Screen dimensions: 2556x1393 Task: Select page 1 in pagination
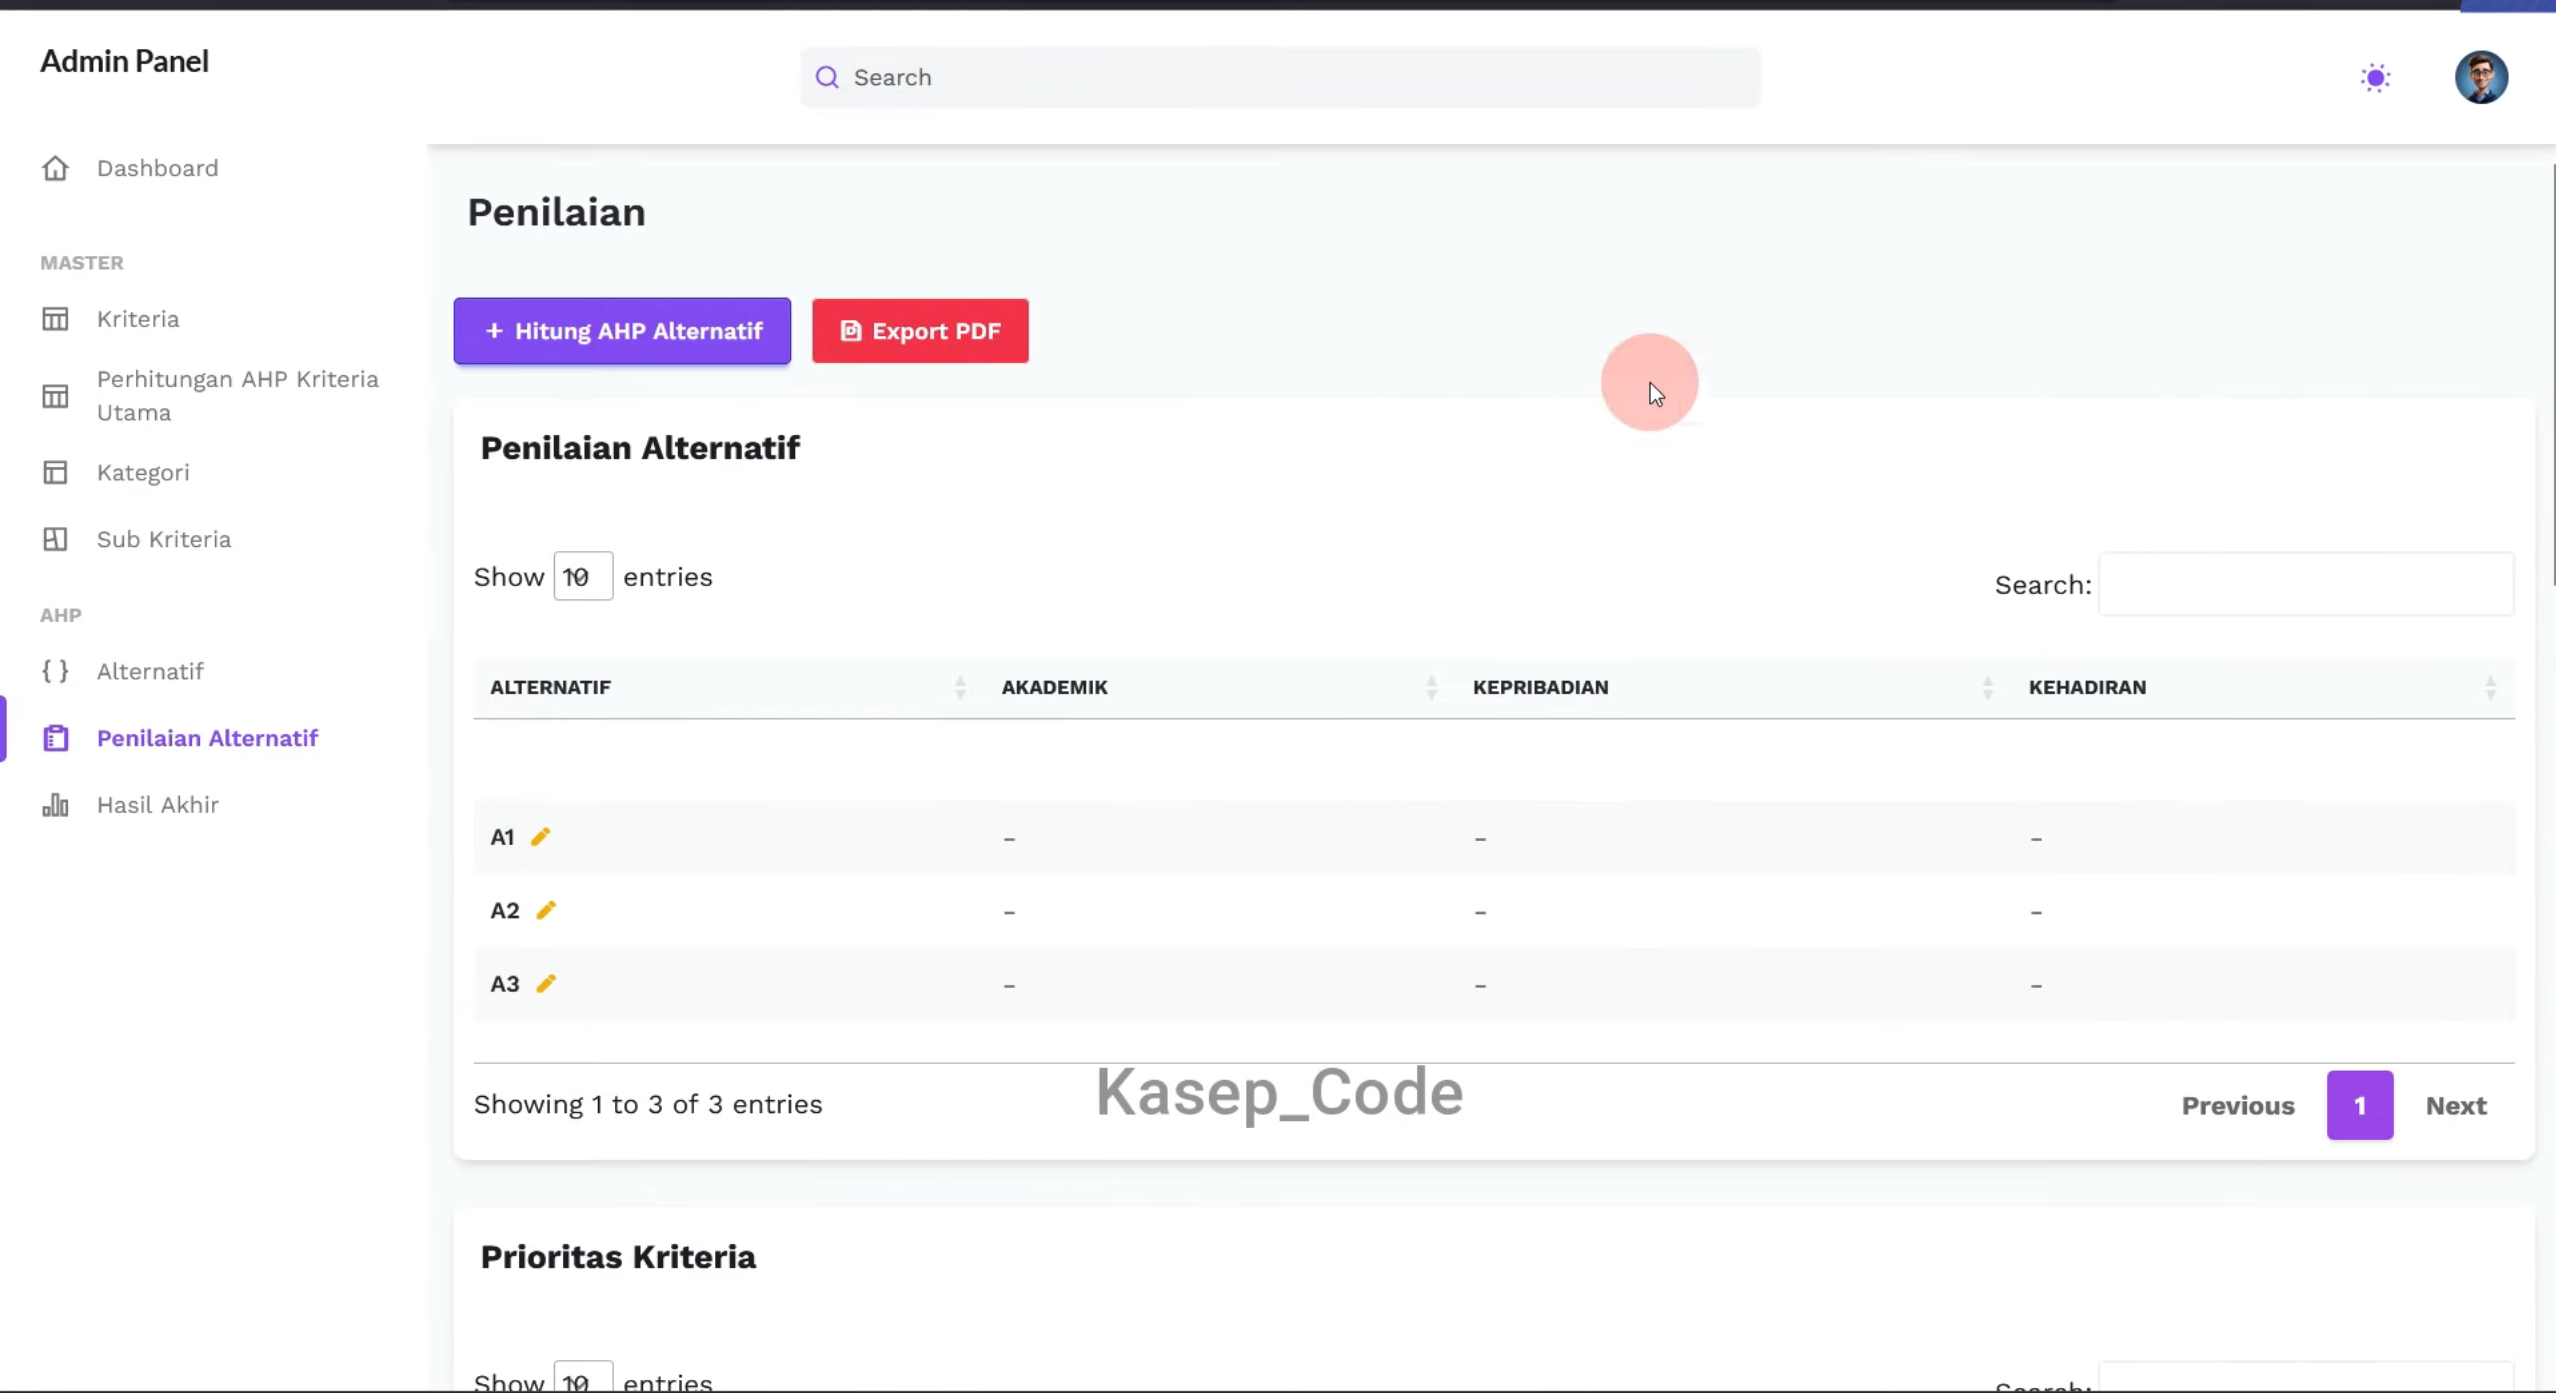click(x=2360, y=1105)
